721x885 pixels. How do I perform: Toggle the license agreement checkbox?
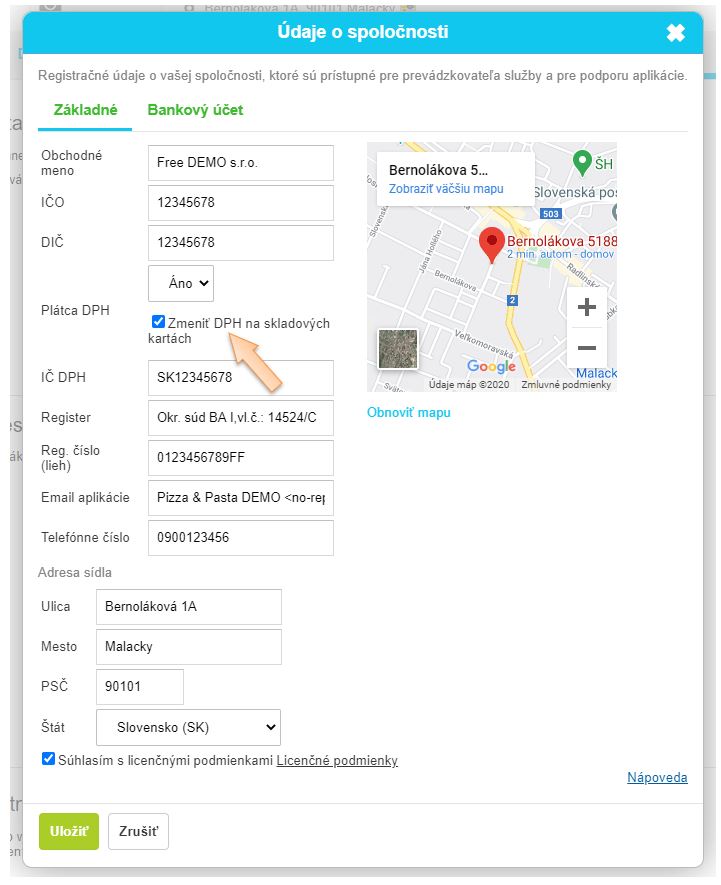[49, 759]
